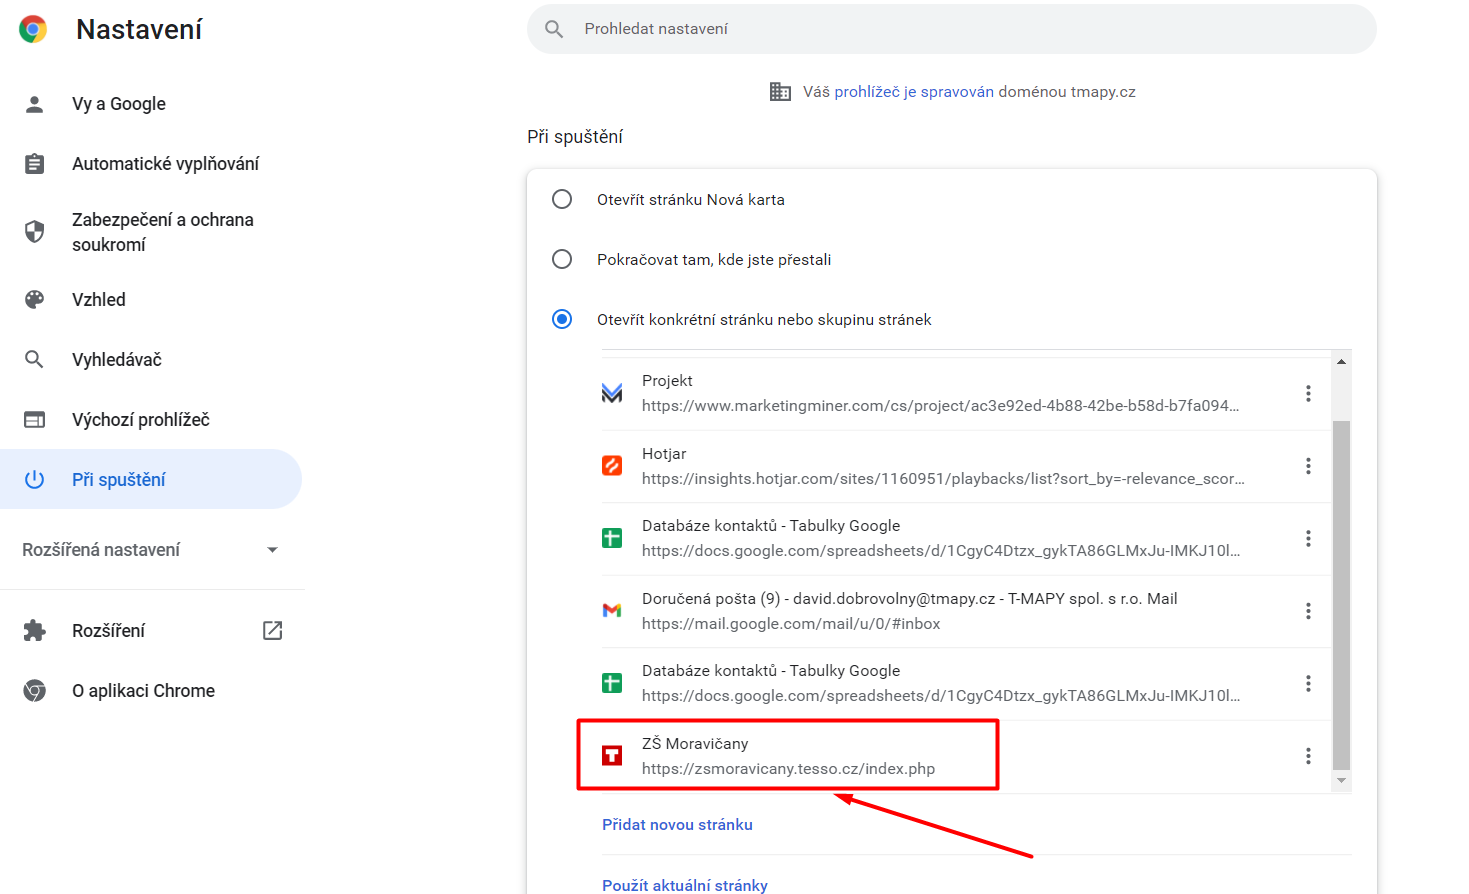
Task: Open the three-dot menu for the Hotjar page
Action: coord(1308,466)
